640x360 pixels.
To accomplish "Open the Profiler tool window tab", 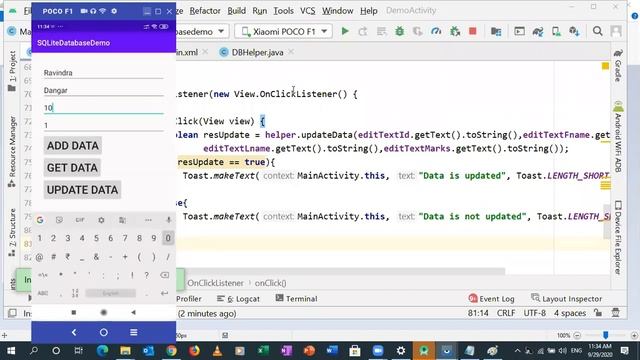I will (x=189, y=299).
